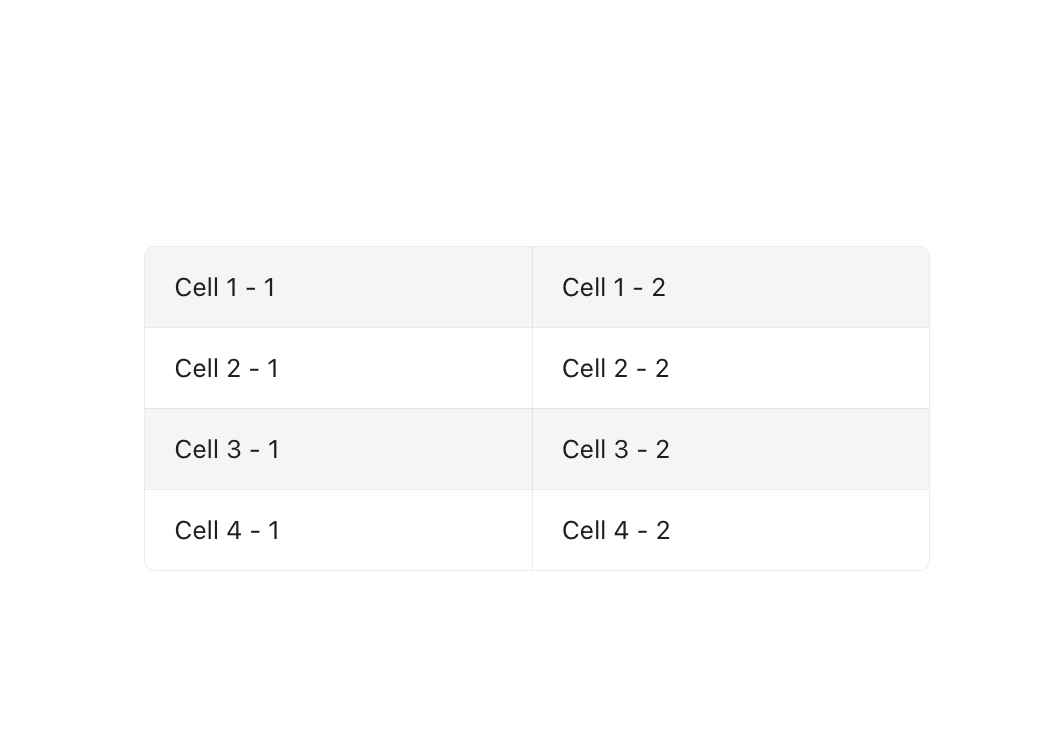1064x748 pixels.
Task: Click the table's top-left rounded corner
Action: [149, 251]
